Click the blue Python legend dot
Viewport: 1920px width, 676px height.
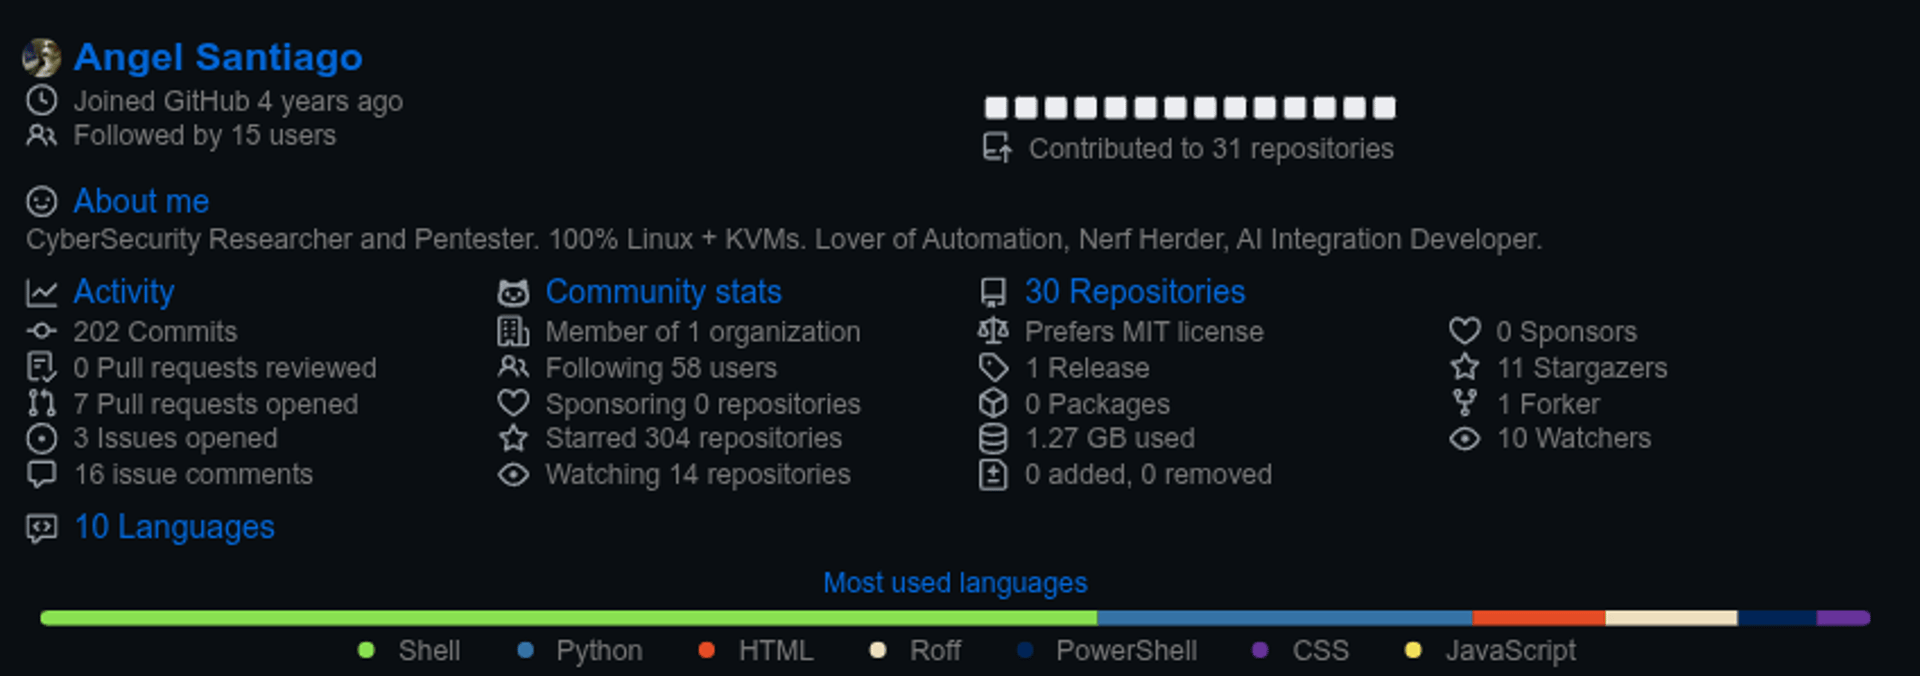click(x=525, y=650)
